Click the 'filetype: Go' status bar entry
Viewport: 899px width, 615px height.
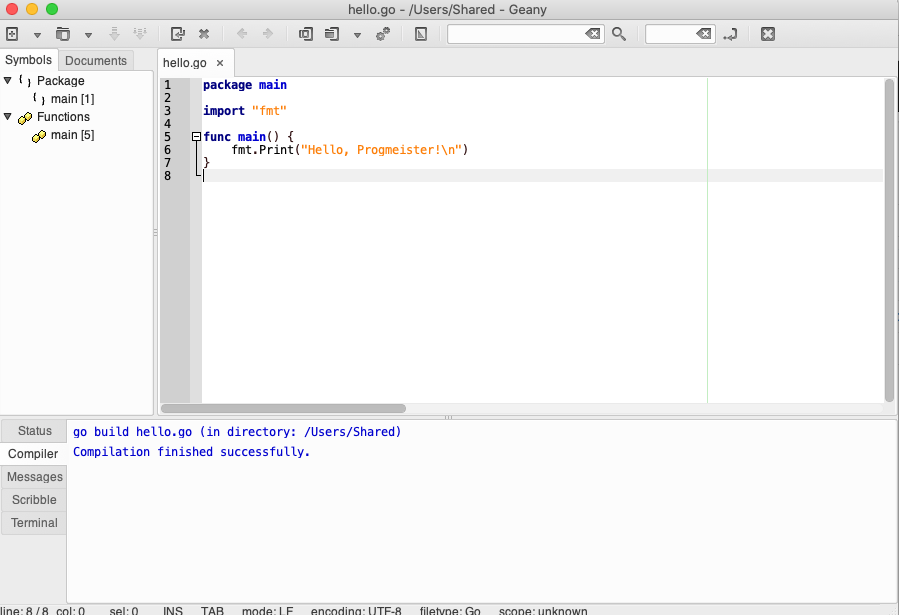pyautogui.click(x=450, y=611)
